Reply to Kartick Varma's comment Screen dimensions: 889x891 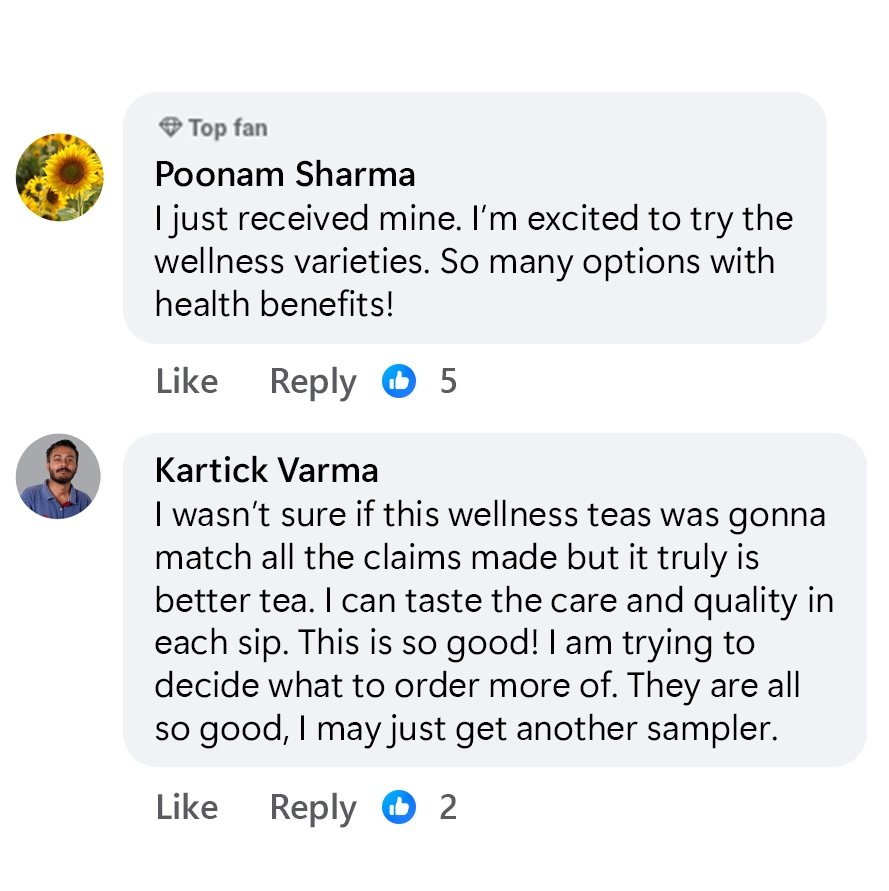(x=312, y=807)
